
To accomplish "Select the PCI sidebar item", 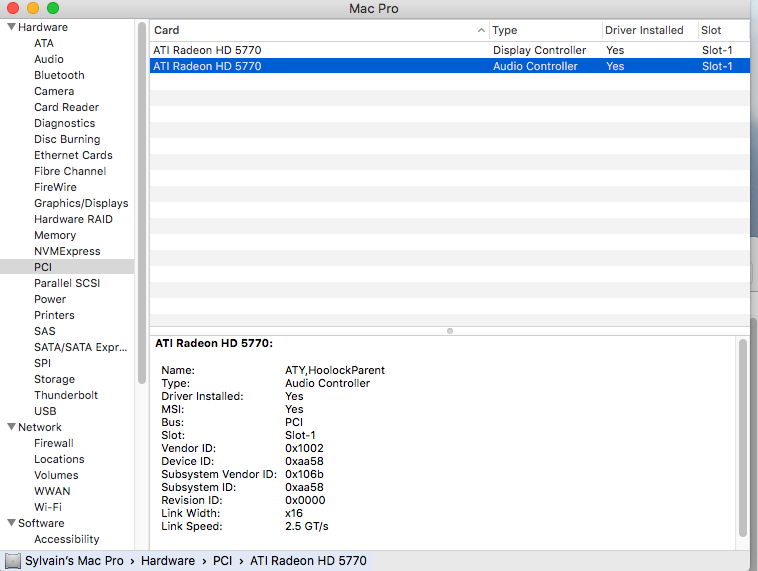I will [x=67, y=267].
